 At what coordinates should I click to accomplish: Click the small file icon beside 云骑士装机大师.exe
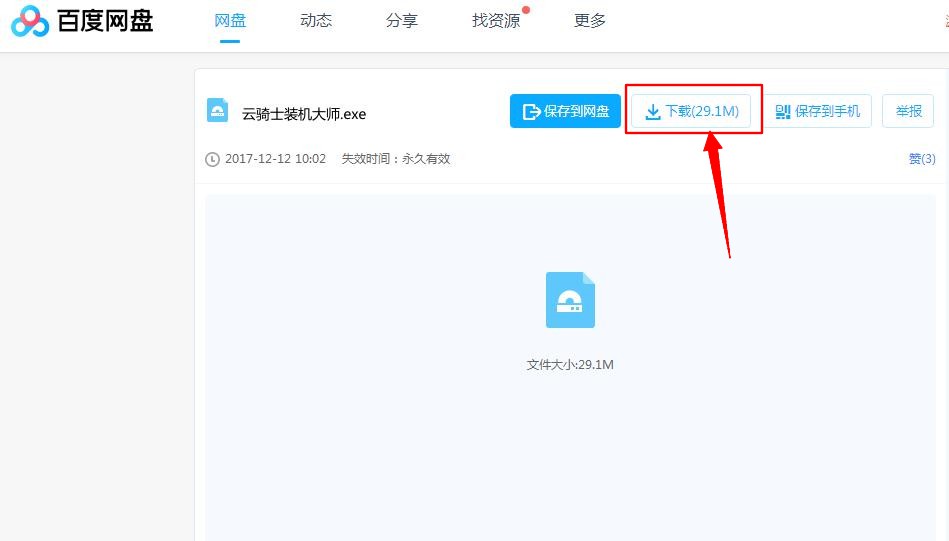(217, 111)
